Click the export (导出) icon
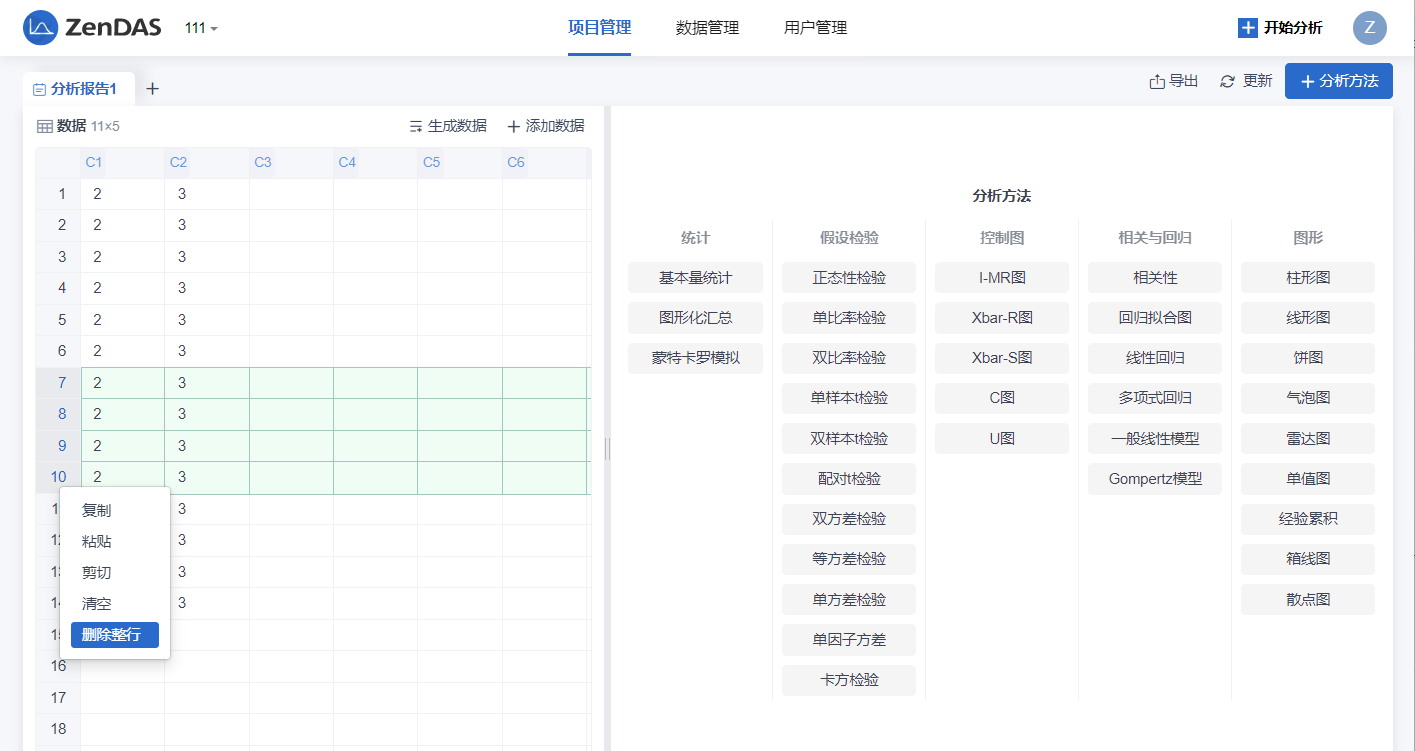Screen dimensions: 1415x751 [x=1157, y=81]
